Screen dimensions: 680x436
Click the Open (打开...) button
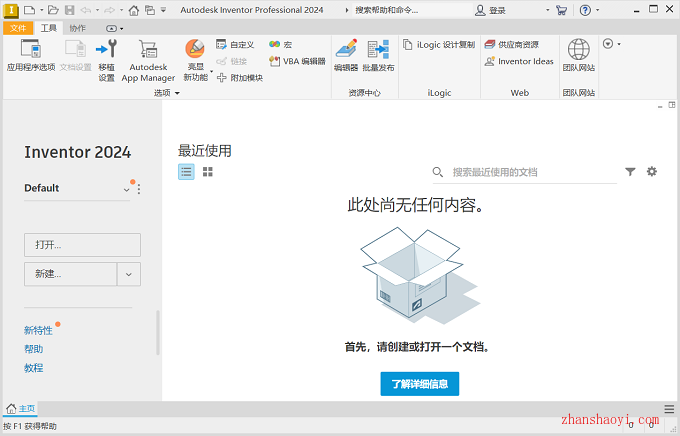coord(82,245)
